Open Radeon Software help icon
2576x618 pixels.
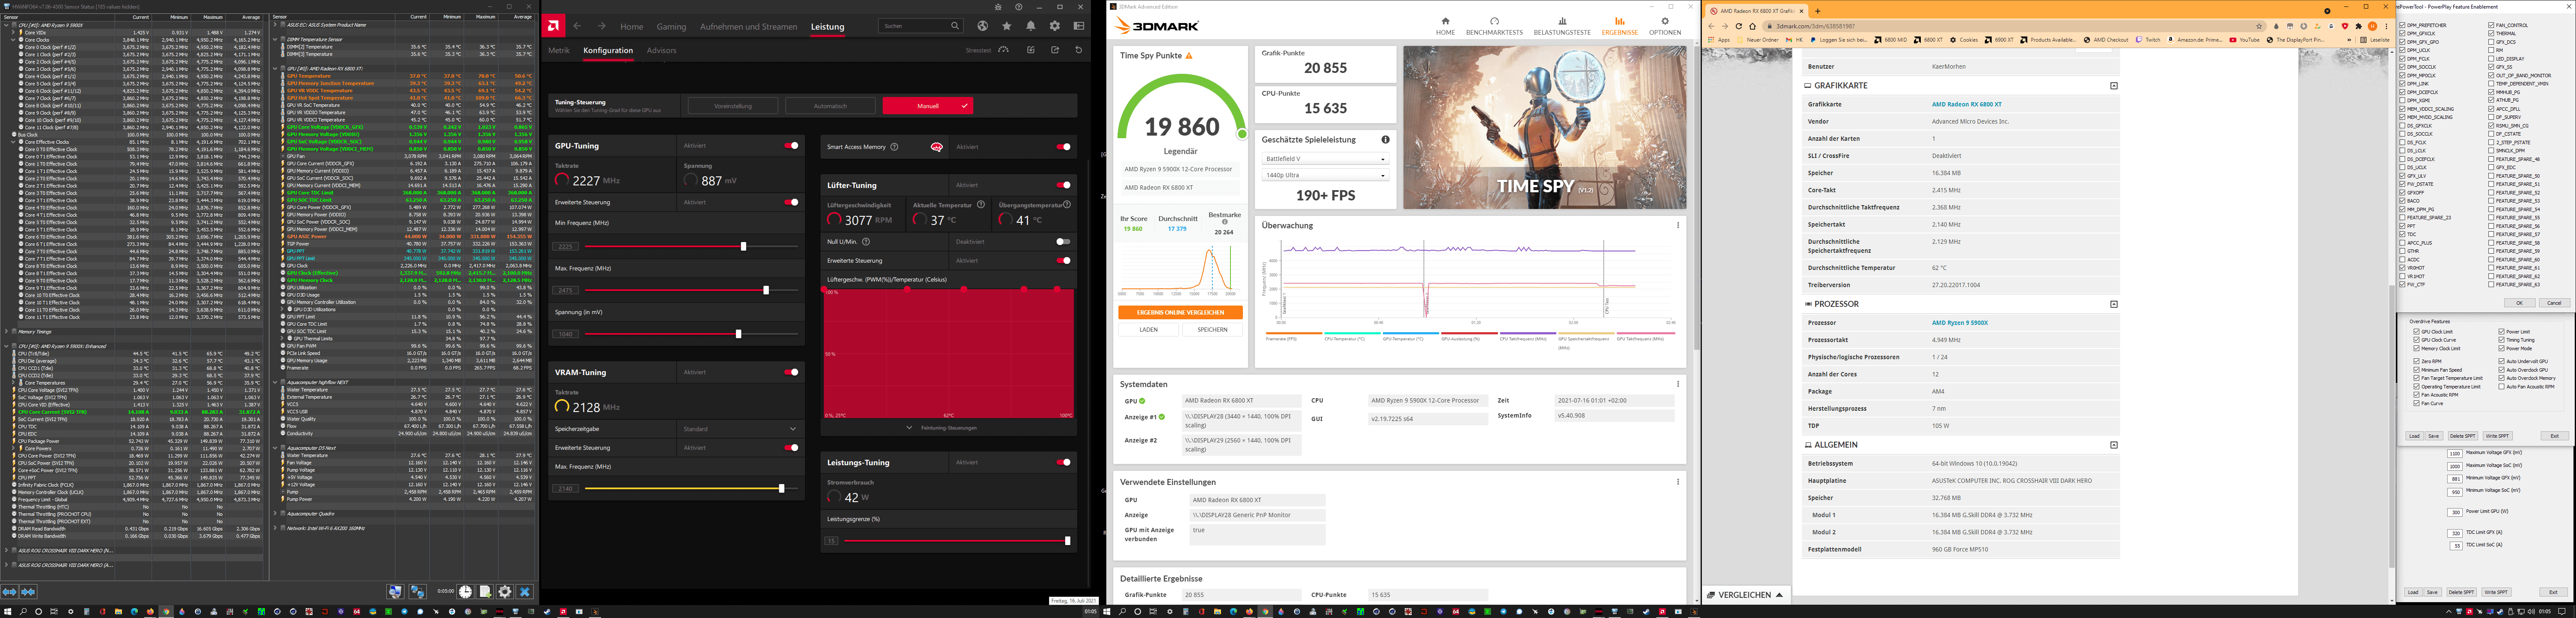pyautogui.click(x=1018, y=7)
